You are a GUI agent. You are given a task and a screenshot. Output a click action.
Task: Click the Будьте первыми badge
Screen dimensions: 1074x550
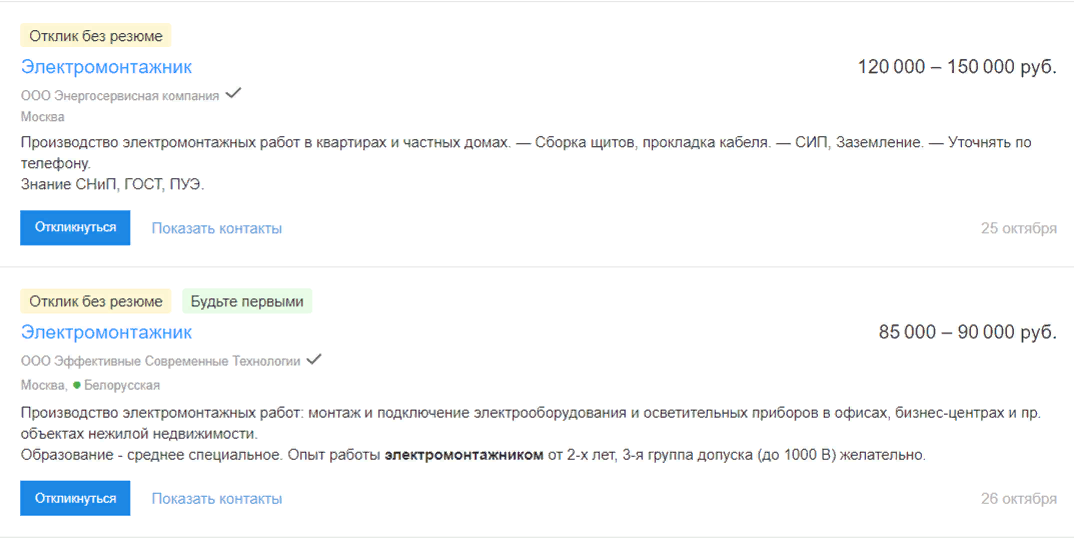point(247,301)
